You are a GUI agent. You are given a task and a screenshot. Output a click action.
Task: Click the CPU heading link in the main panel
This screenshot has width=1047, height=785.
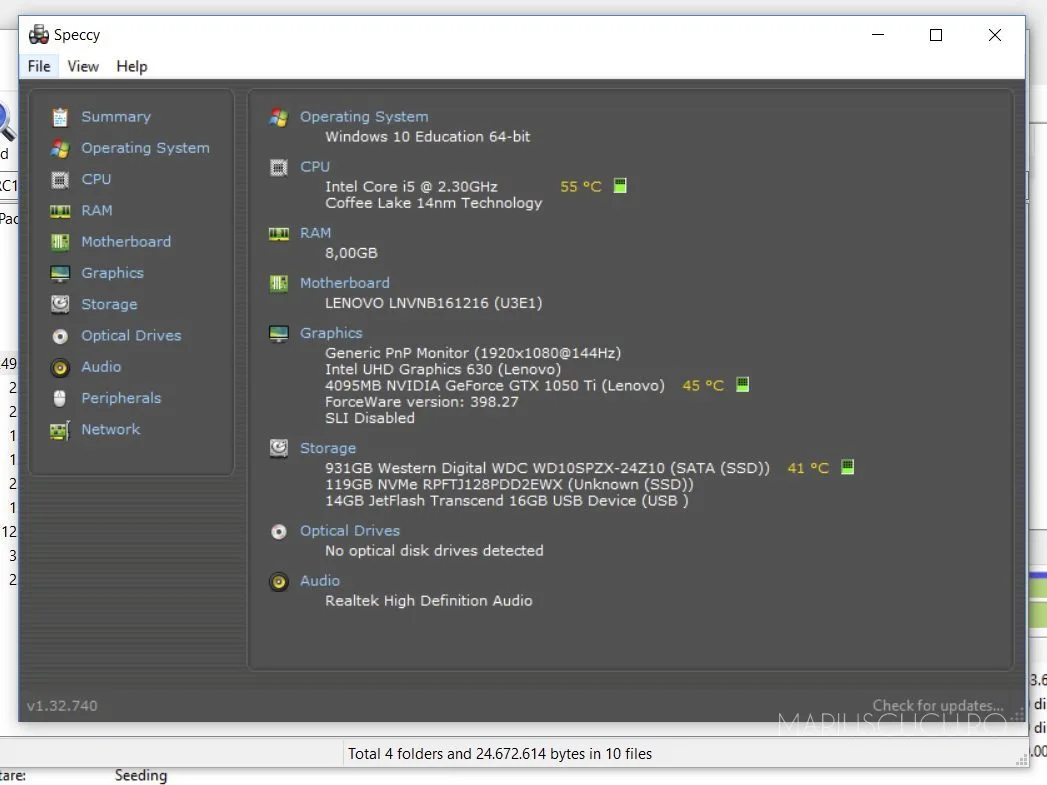315,167
